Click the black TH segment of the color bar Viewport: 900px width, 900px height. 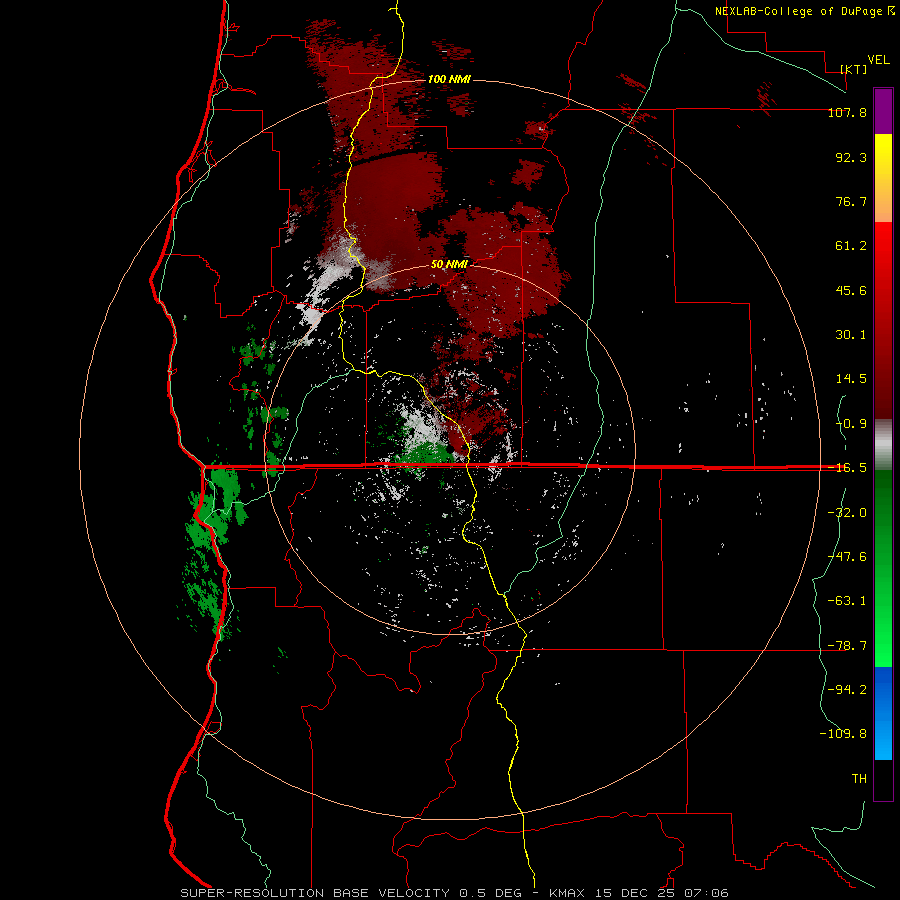tap(883, 779)
